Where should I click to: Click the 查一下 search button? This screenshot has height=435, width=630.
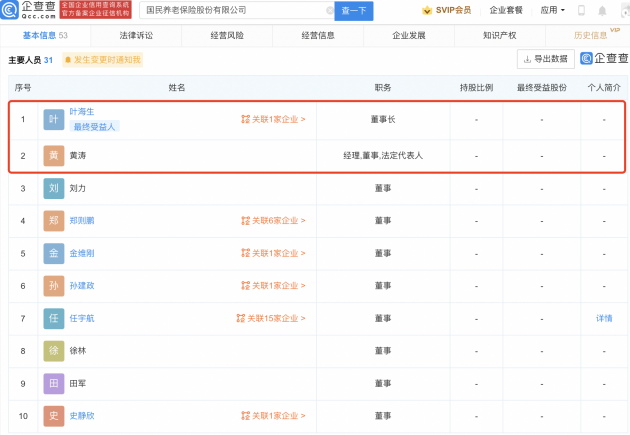[354, 11]
